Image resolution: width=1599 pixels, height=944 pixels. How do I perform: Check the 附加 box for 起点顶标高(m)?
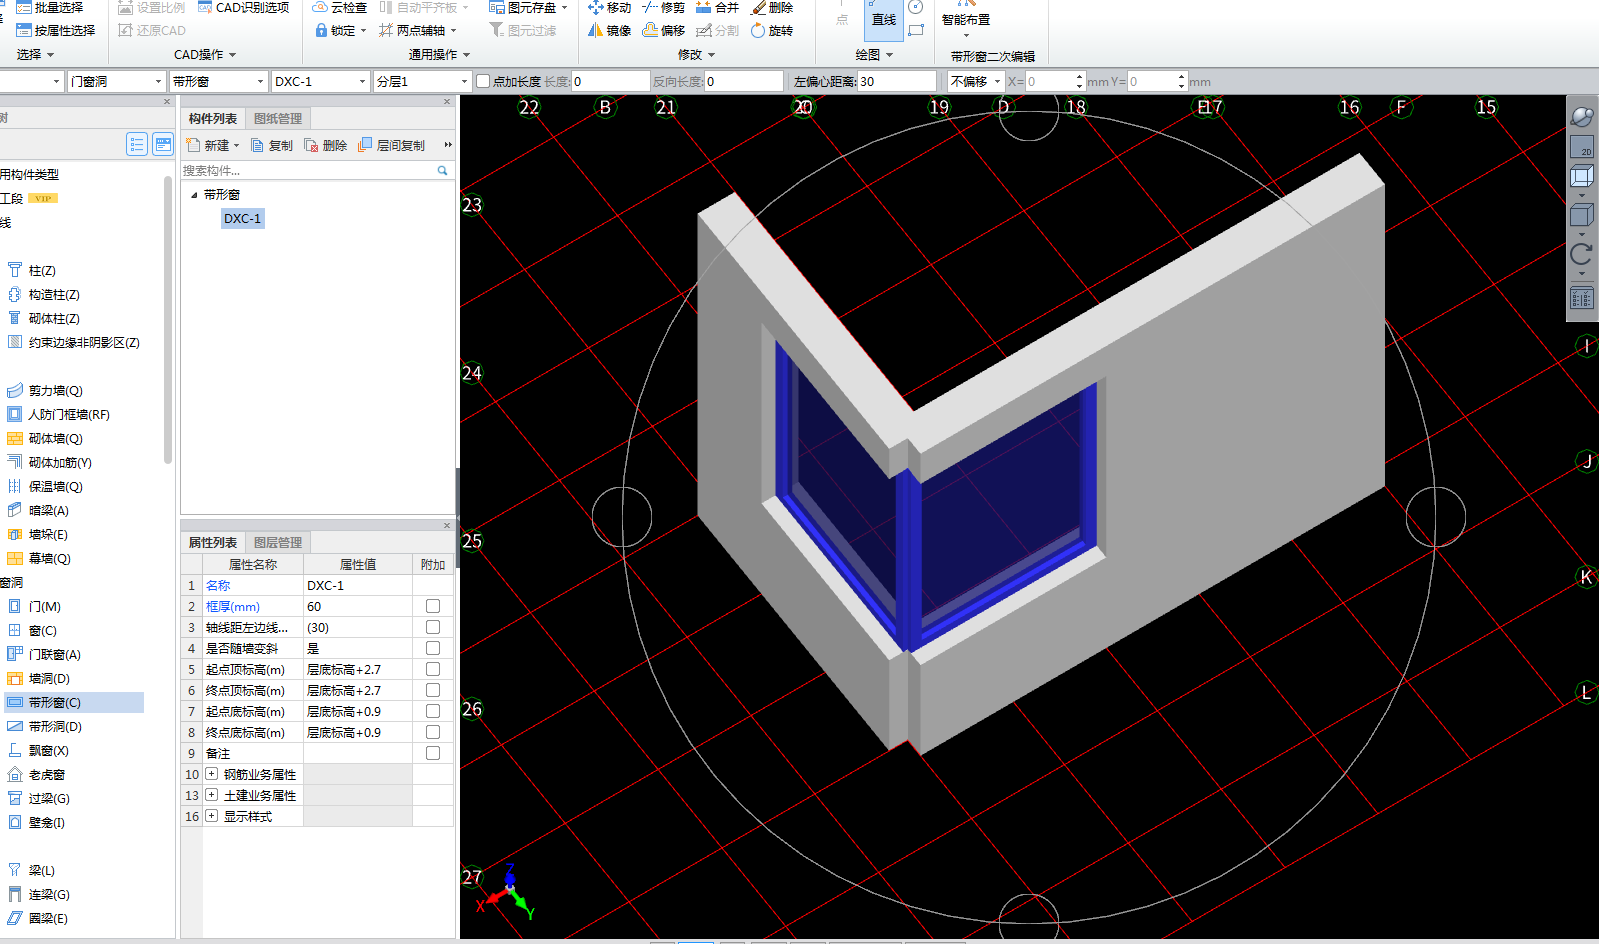click(x=433, y=669)
